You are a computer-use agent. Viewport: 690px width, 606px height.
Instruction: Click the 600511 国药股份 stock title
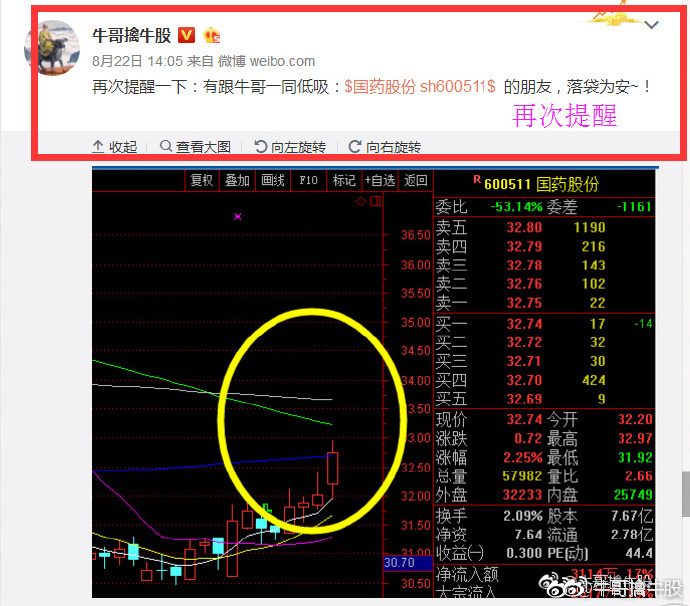(541, 184)
